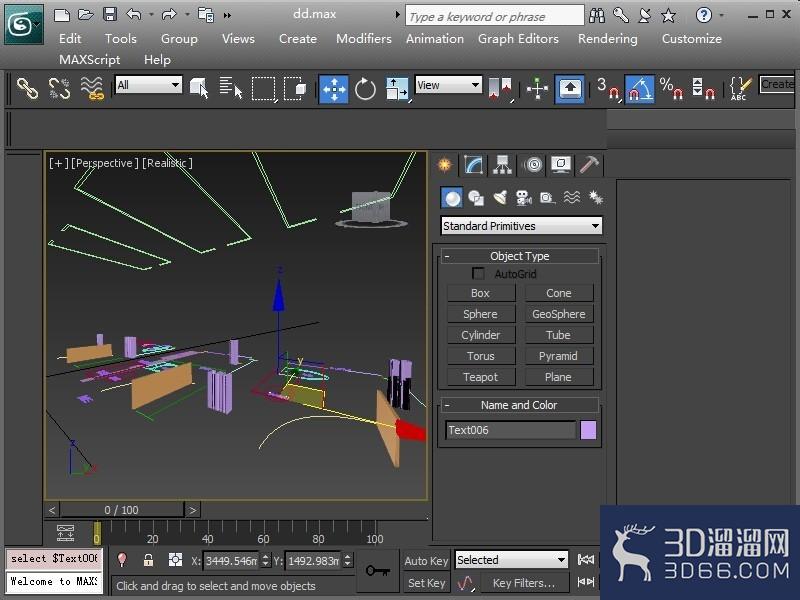Screen dimensions: 800x600
Task: Toggle Keyboard Shortcut Override
Action: click(x=570, y=89)
